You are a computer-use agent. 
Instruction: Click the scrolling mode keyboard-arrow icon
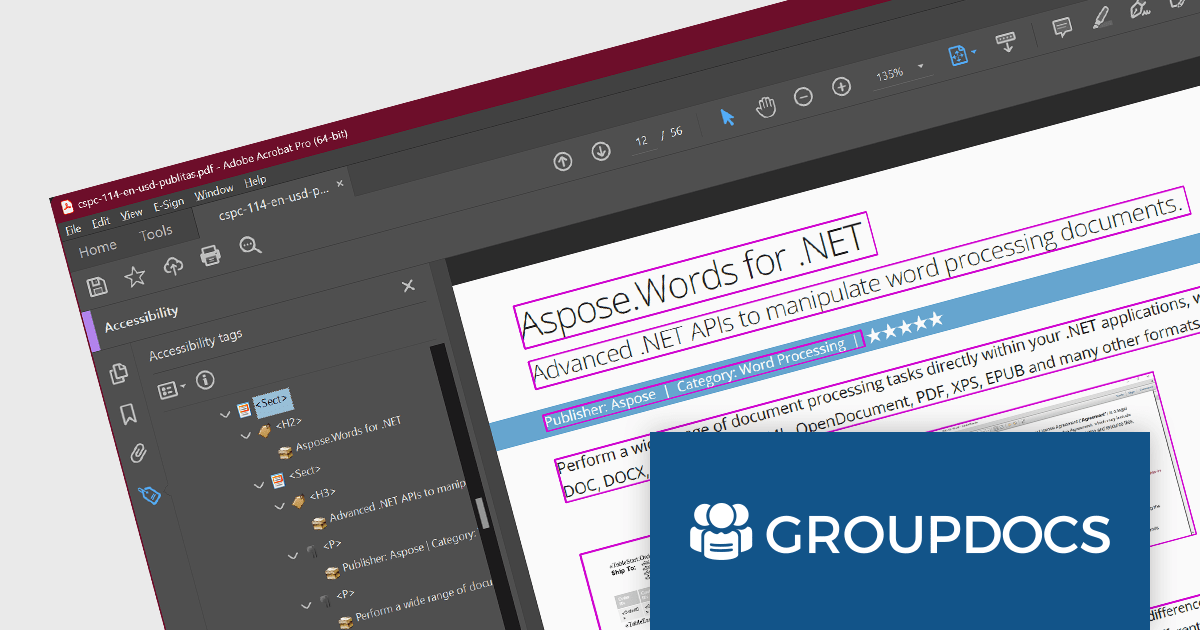click(x=1006, y=43)
